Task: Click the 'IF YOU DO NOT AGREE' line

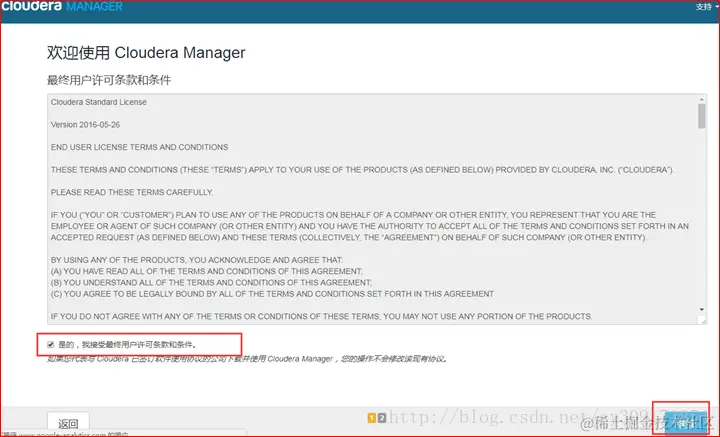Action: pos(321,316)
